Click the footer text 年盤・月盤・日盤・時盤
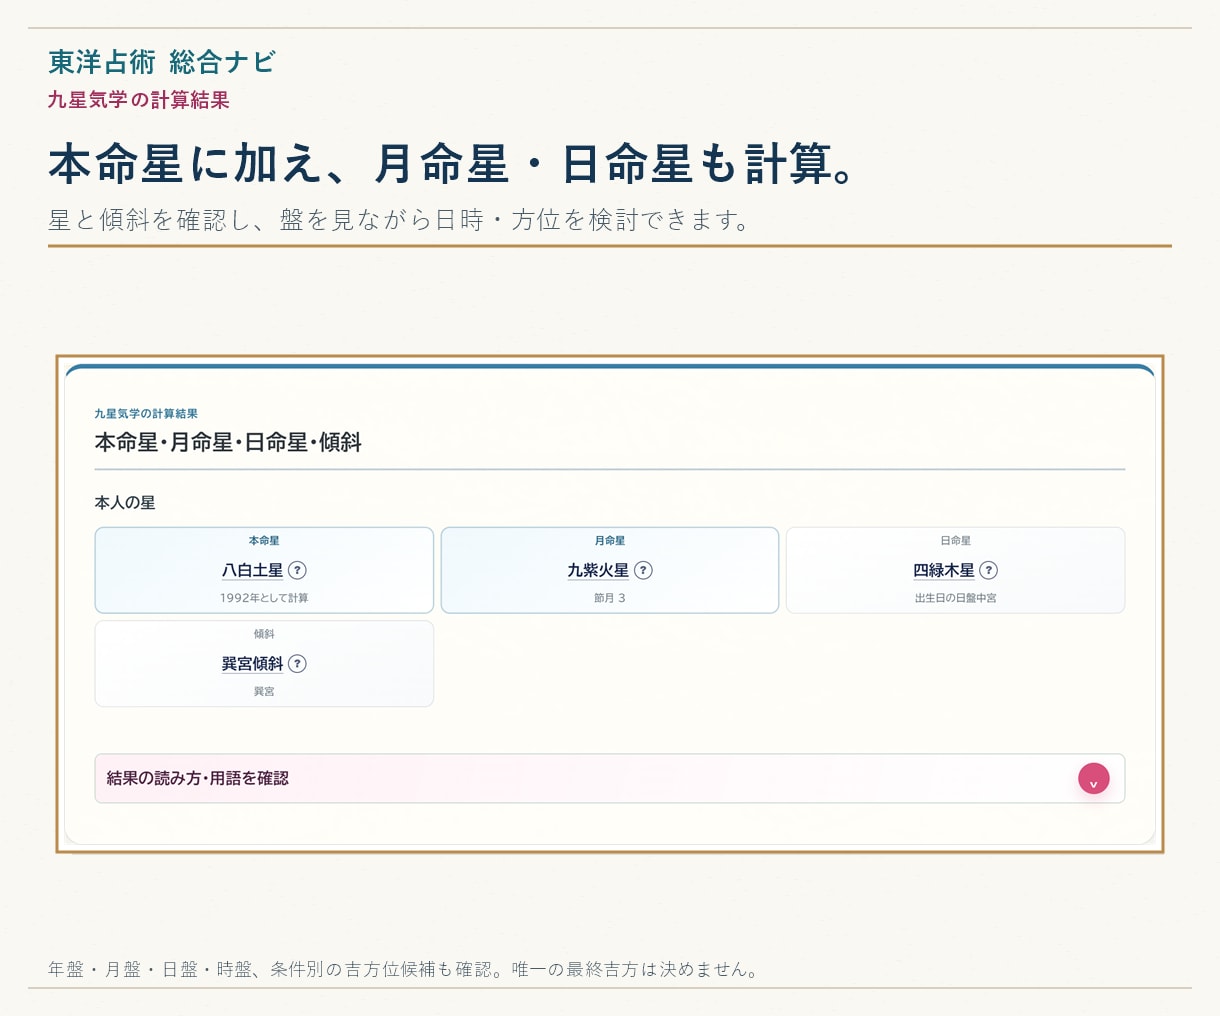1220x1016 pixels. click(404, 969)
